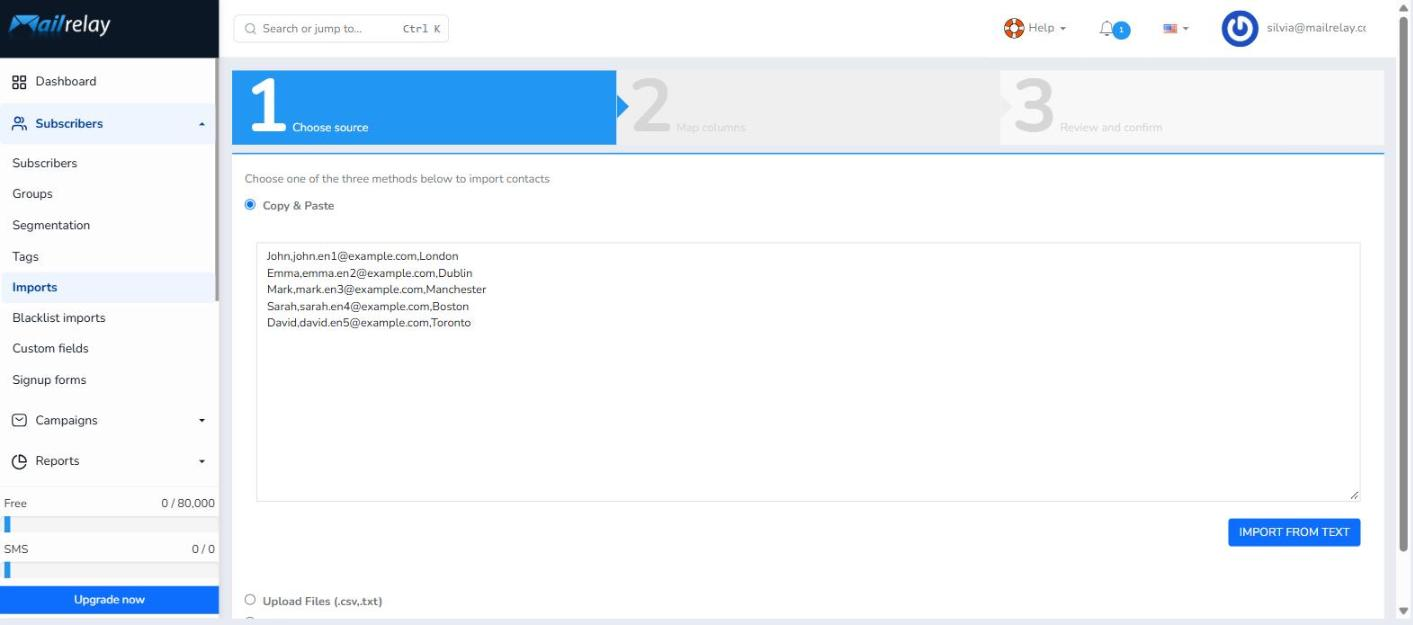Screen dimensions: 1413x625
Task: Select step 3 Review and confirm tab
Action: (x=1192, y=107)
